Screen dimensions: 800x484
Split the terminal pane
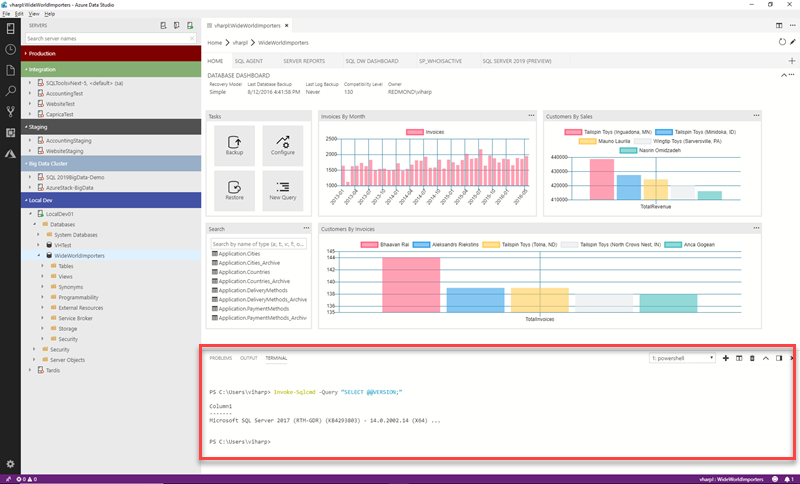tap(739, 358)
